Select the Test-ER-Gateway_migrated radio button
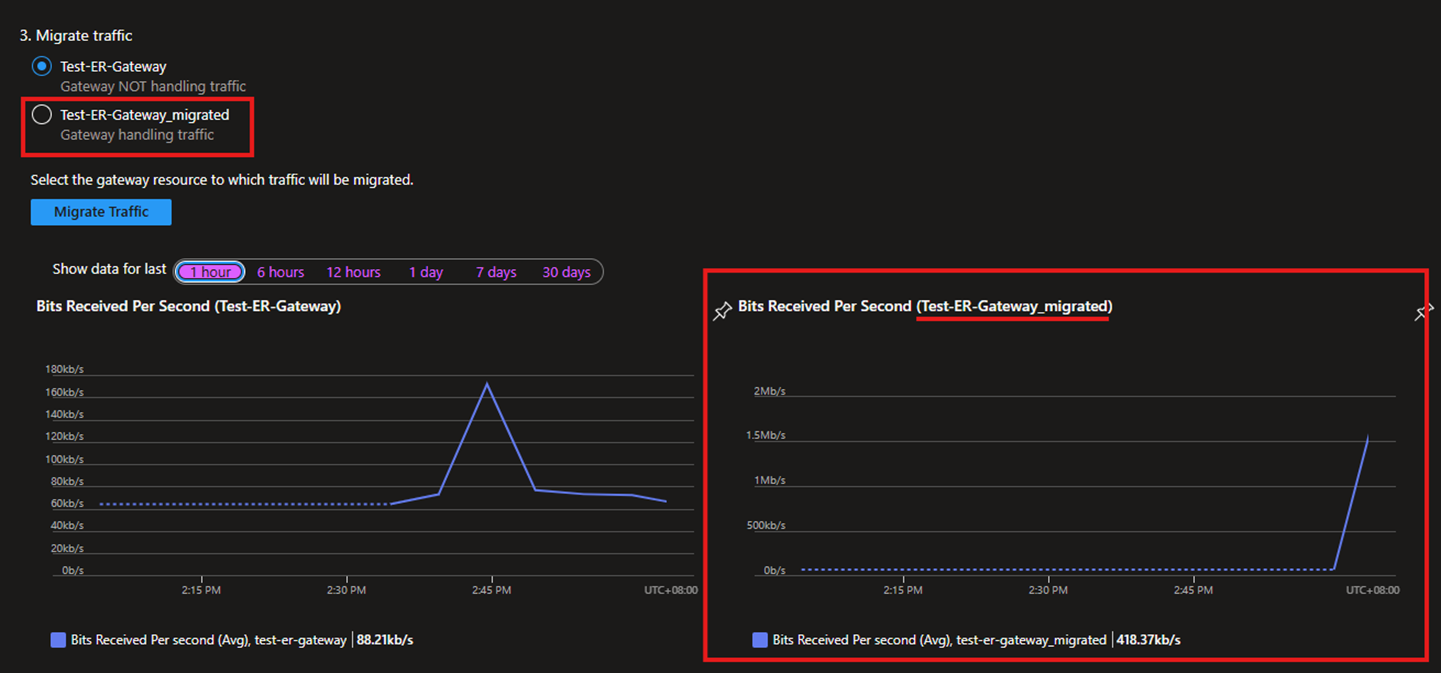The width and height of the screenshot is (1441, 673). [41, 115]
